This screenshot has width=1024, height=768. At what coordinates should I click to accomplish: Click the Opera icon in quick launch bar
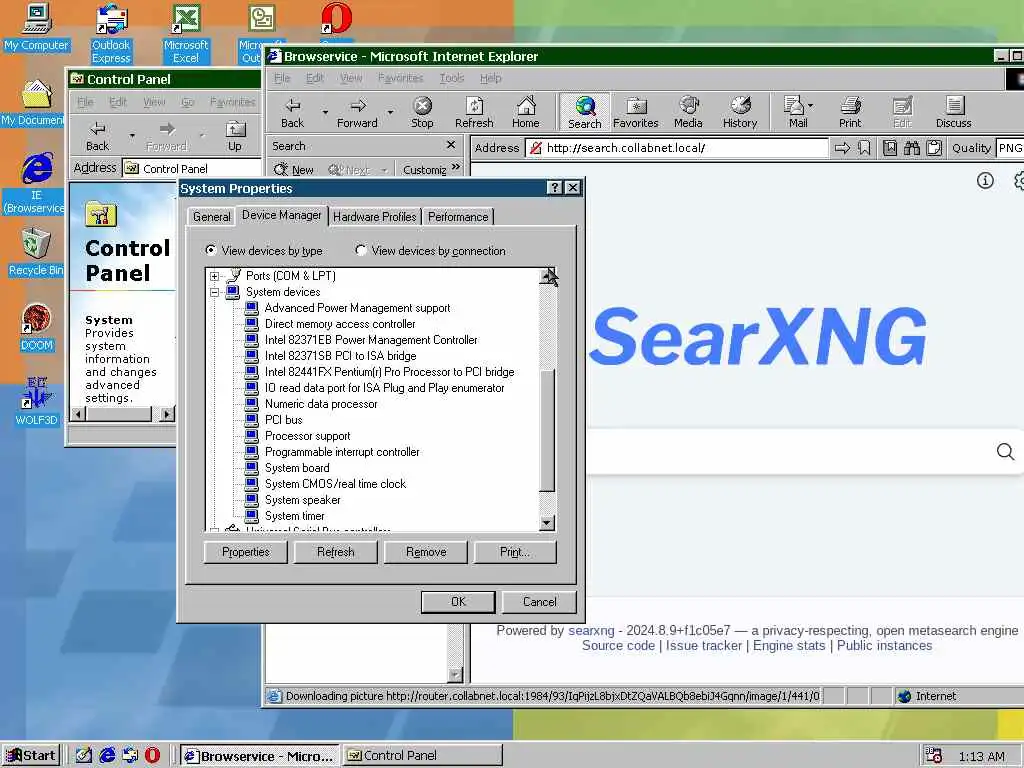[x=152, y=755]
